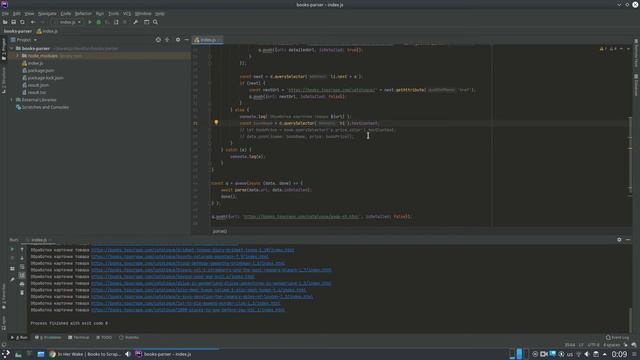Open Project panel options gear
Viewport: 640px width, 360px height.
click(178, 40)
